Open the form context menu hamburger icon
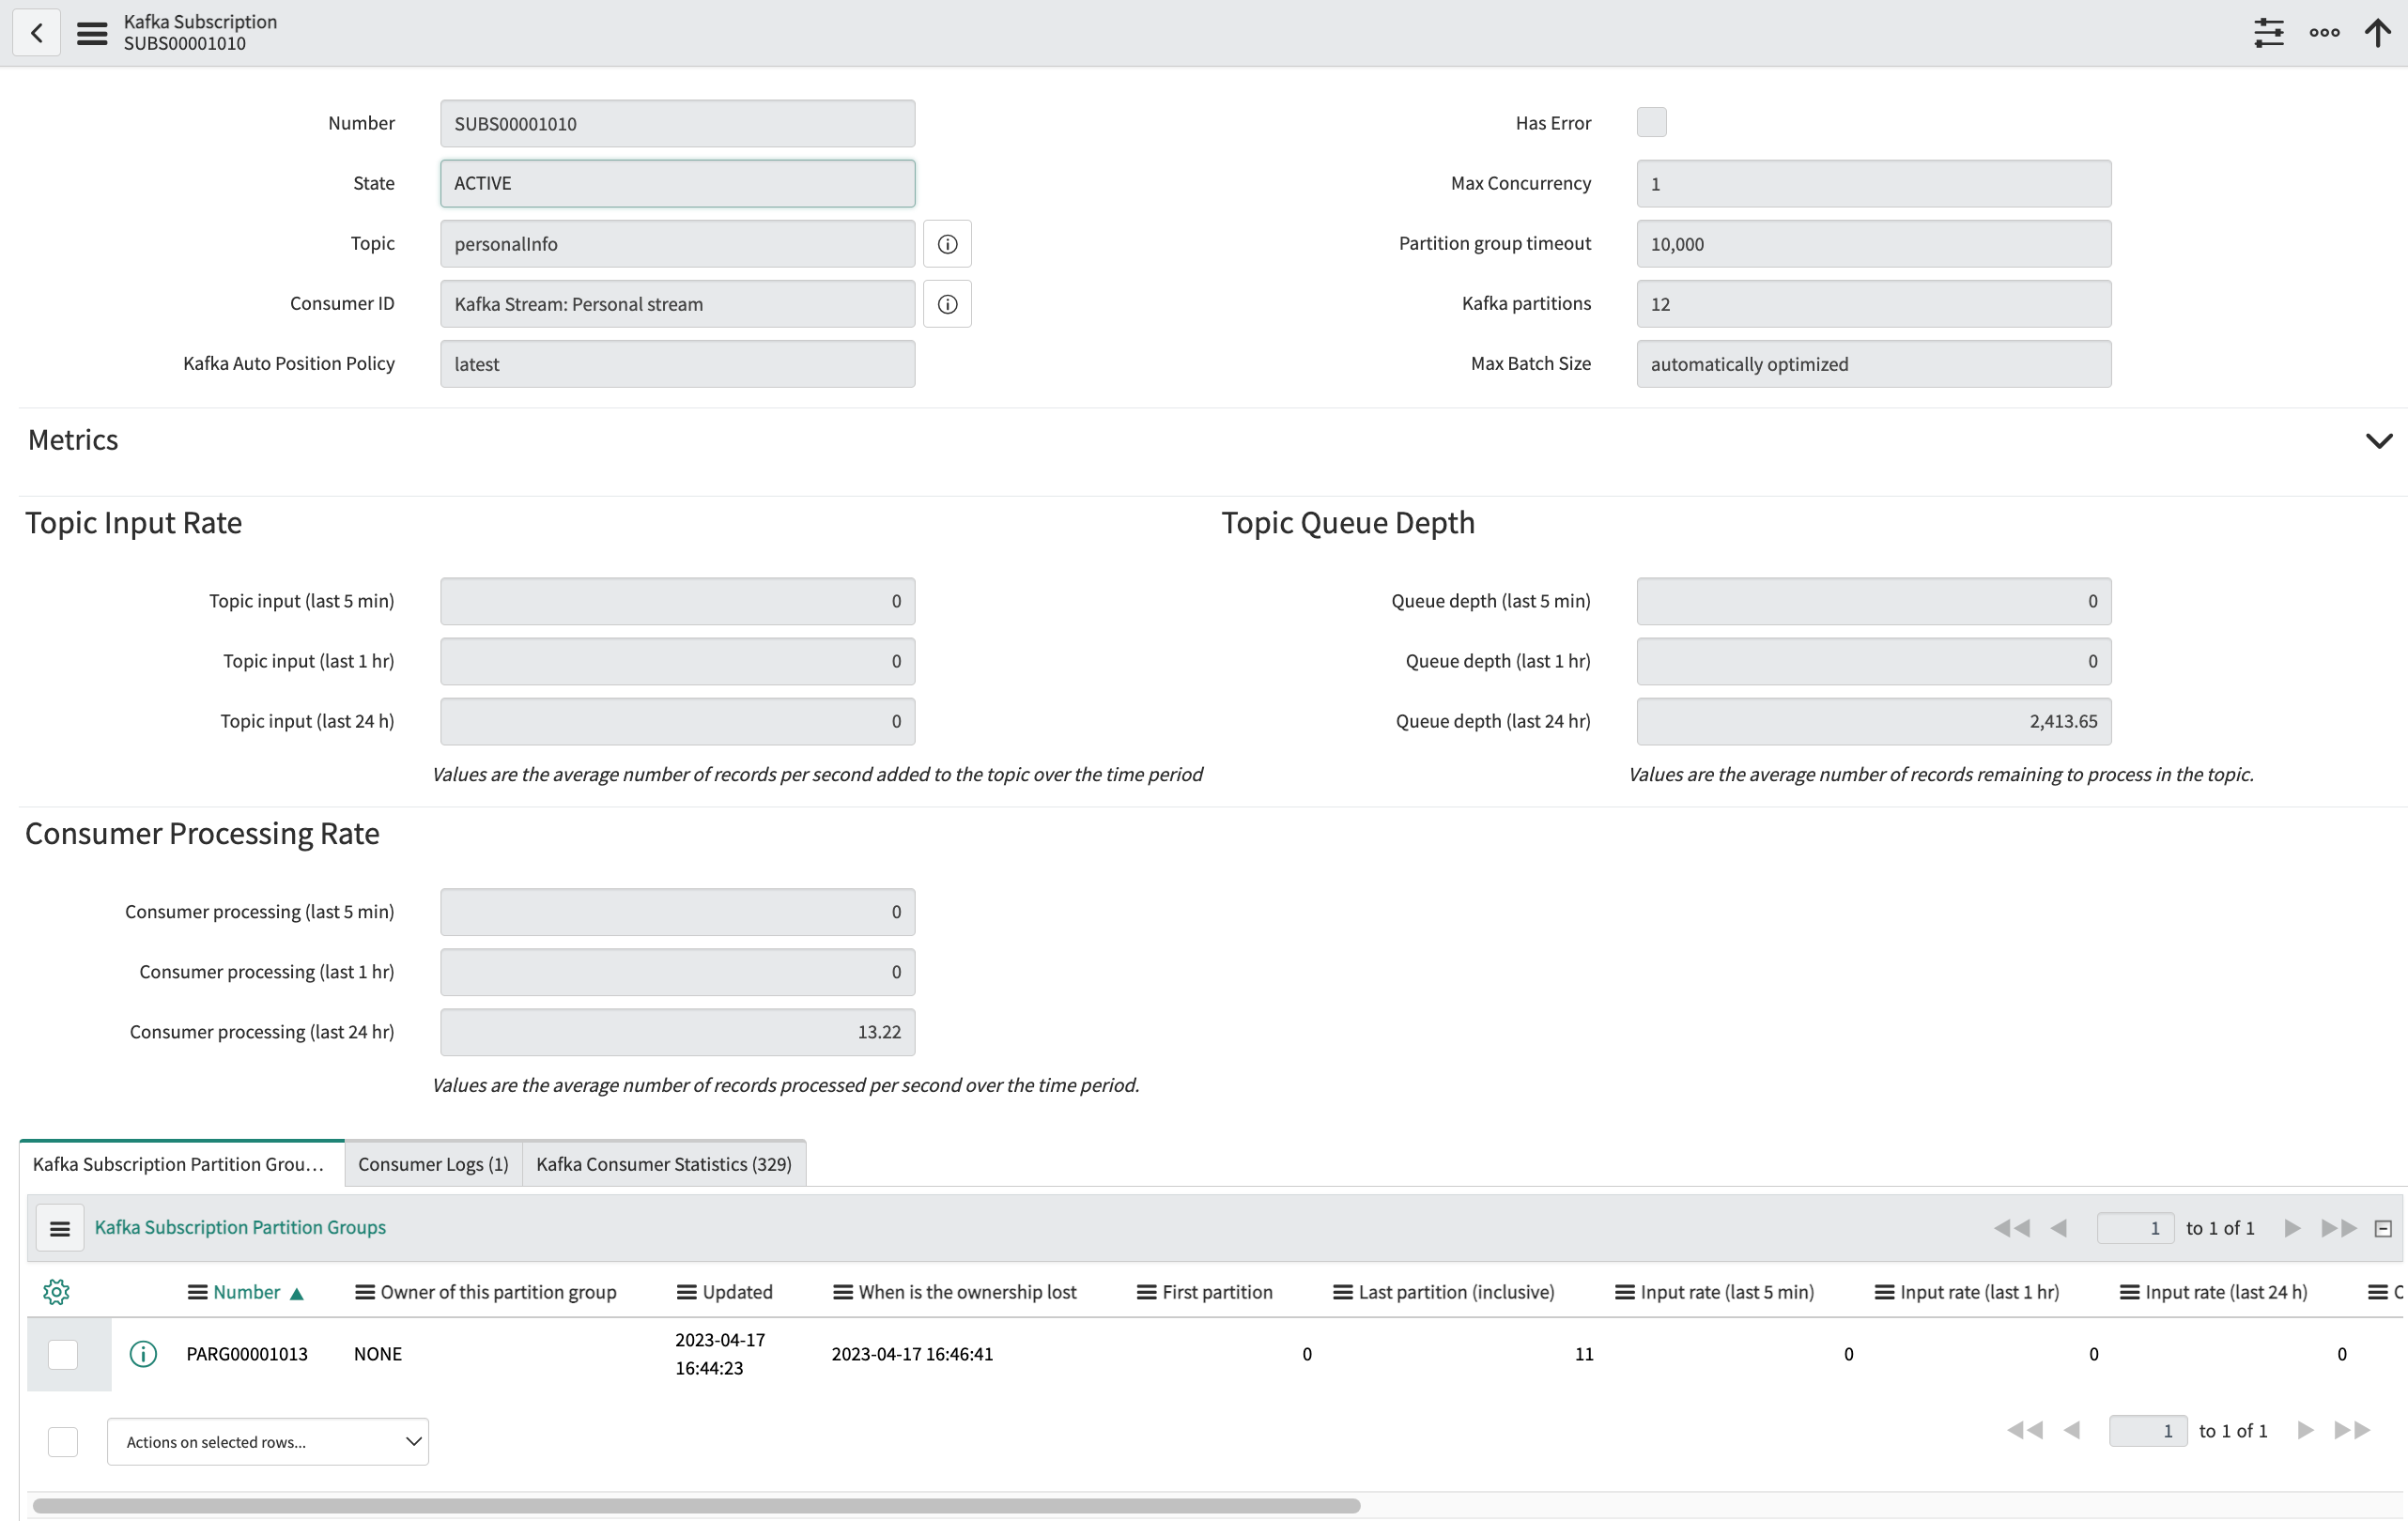Viewport: 2408px width, 1521px height. pos(92,33)
